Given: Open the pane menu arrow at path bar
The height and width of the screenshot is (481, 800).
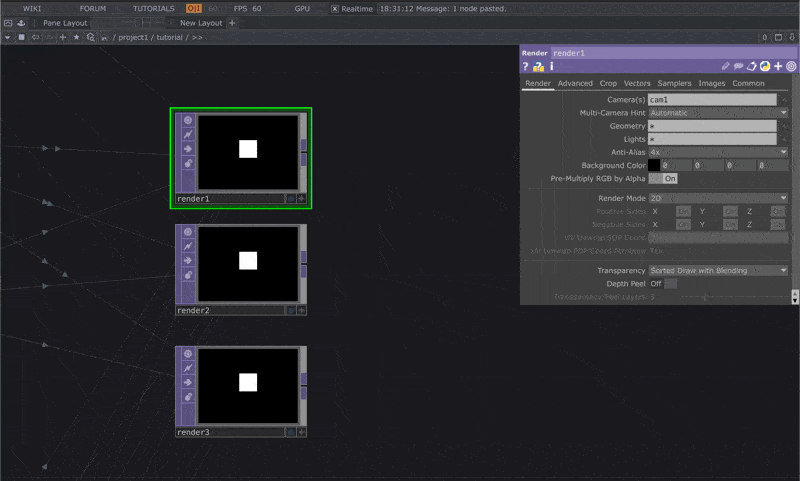Looking at the screenshot, I should pyautogui.click(x=7, y=37).
